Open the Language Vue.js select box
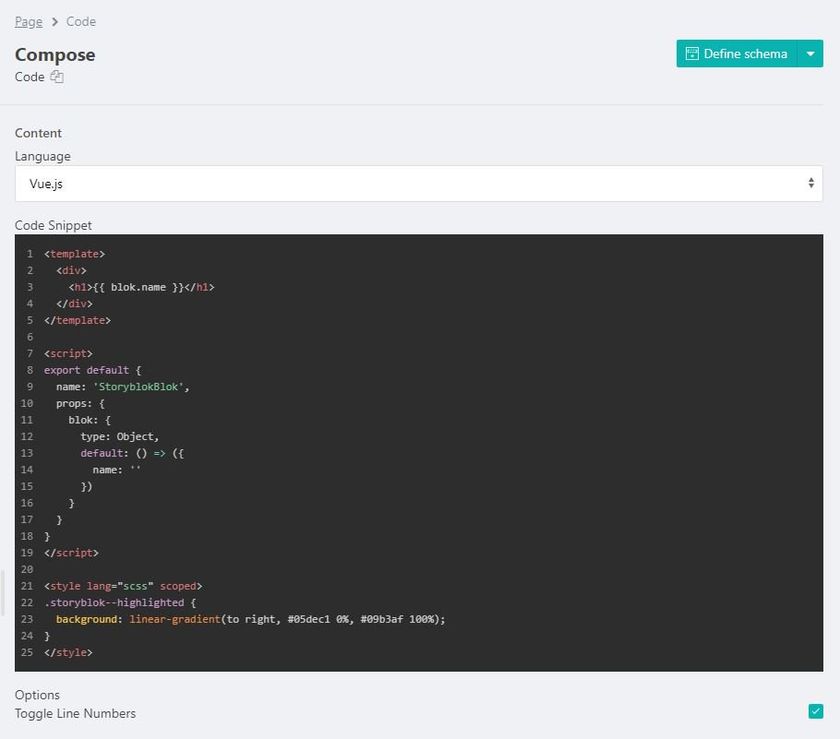840x739 pixels. tap(419, 184)
